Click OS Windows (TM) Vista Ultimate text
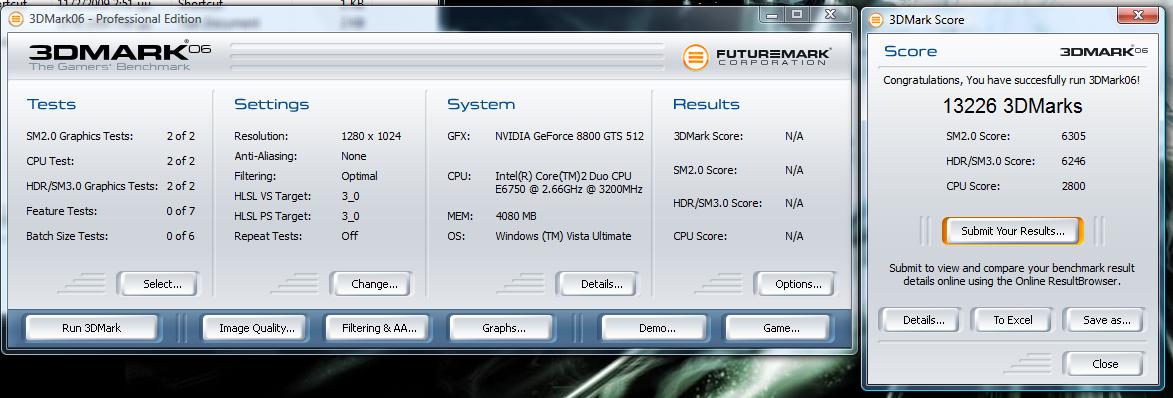 (563, 236)
